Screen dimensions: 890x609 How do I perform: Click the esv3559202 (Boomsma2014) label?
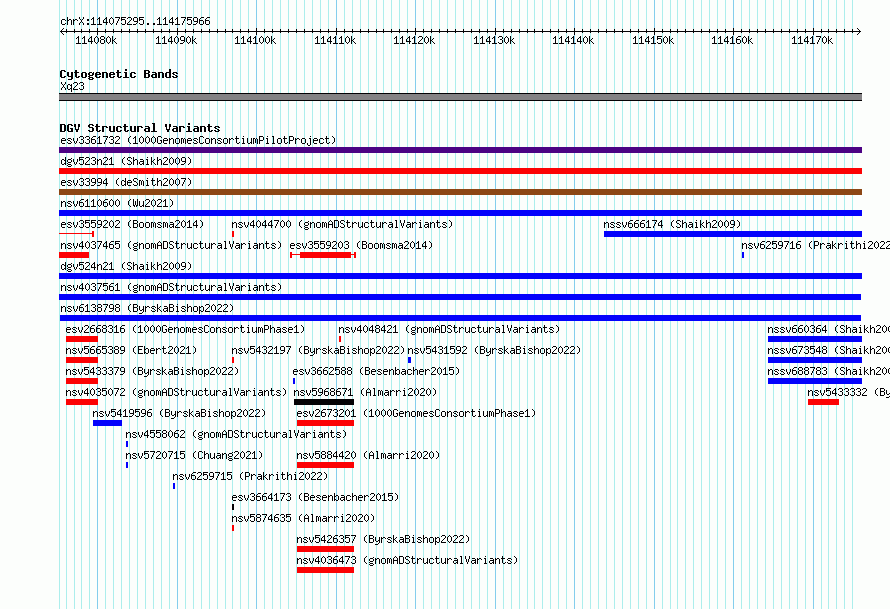tap(132, 224)
